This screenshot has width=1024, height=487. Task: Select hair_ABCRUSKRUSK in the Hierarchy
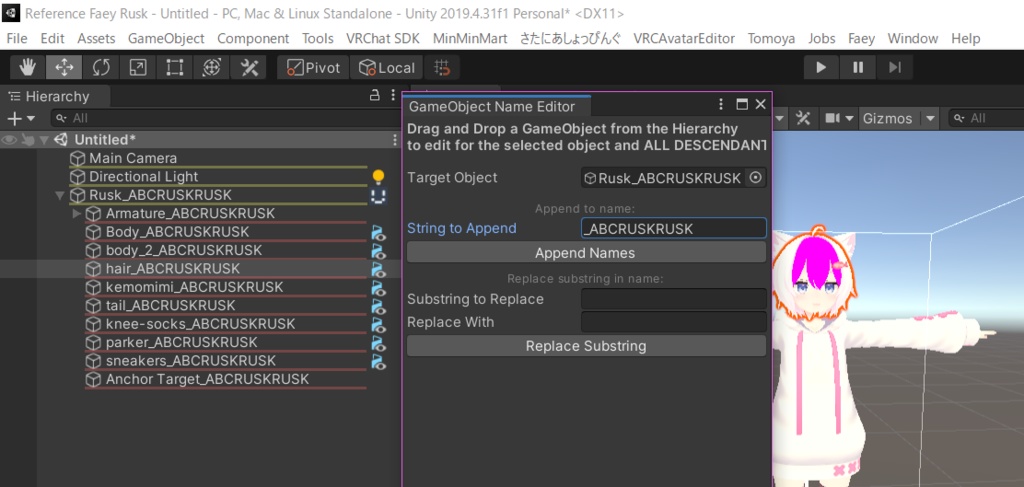click(x=172, y=268)
